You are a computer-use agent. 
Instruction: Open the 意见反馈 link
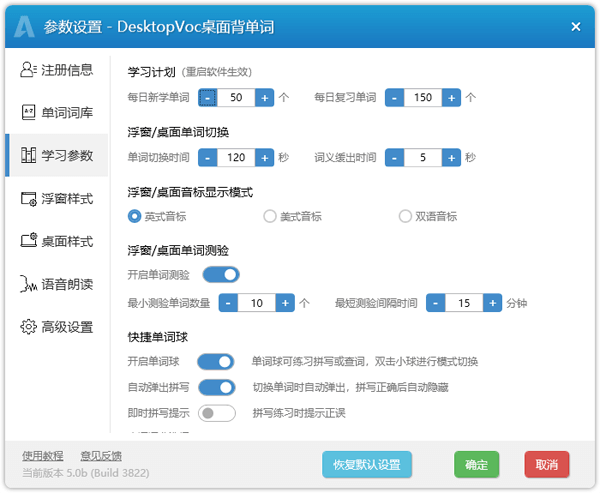tap(101, 456)
